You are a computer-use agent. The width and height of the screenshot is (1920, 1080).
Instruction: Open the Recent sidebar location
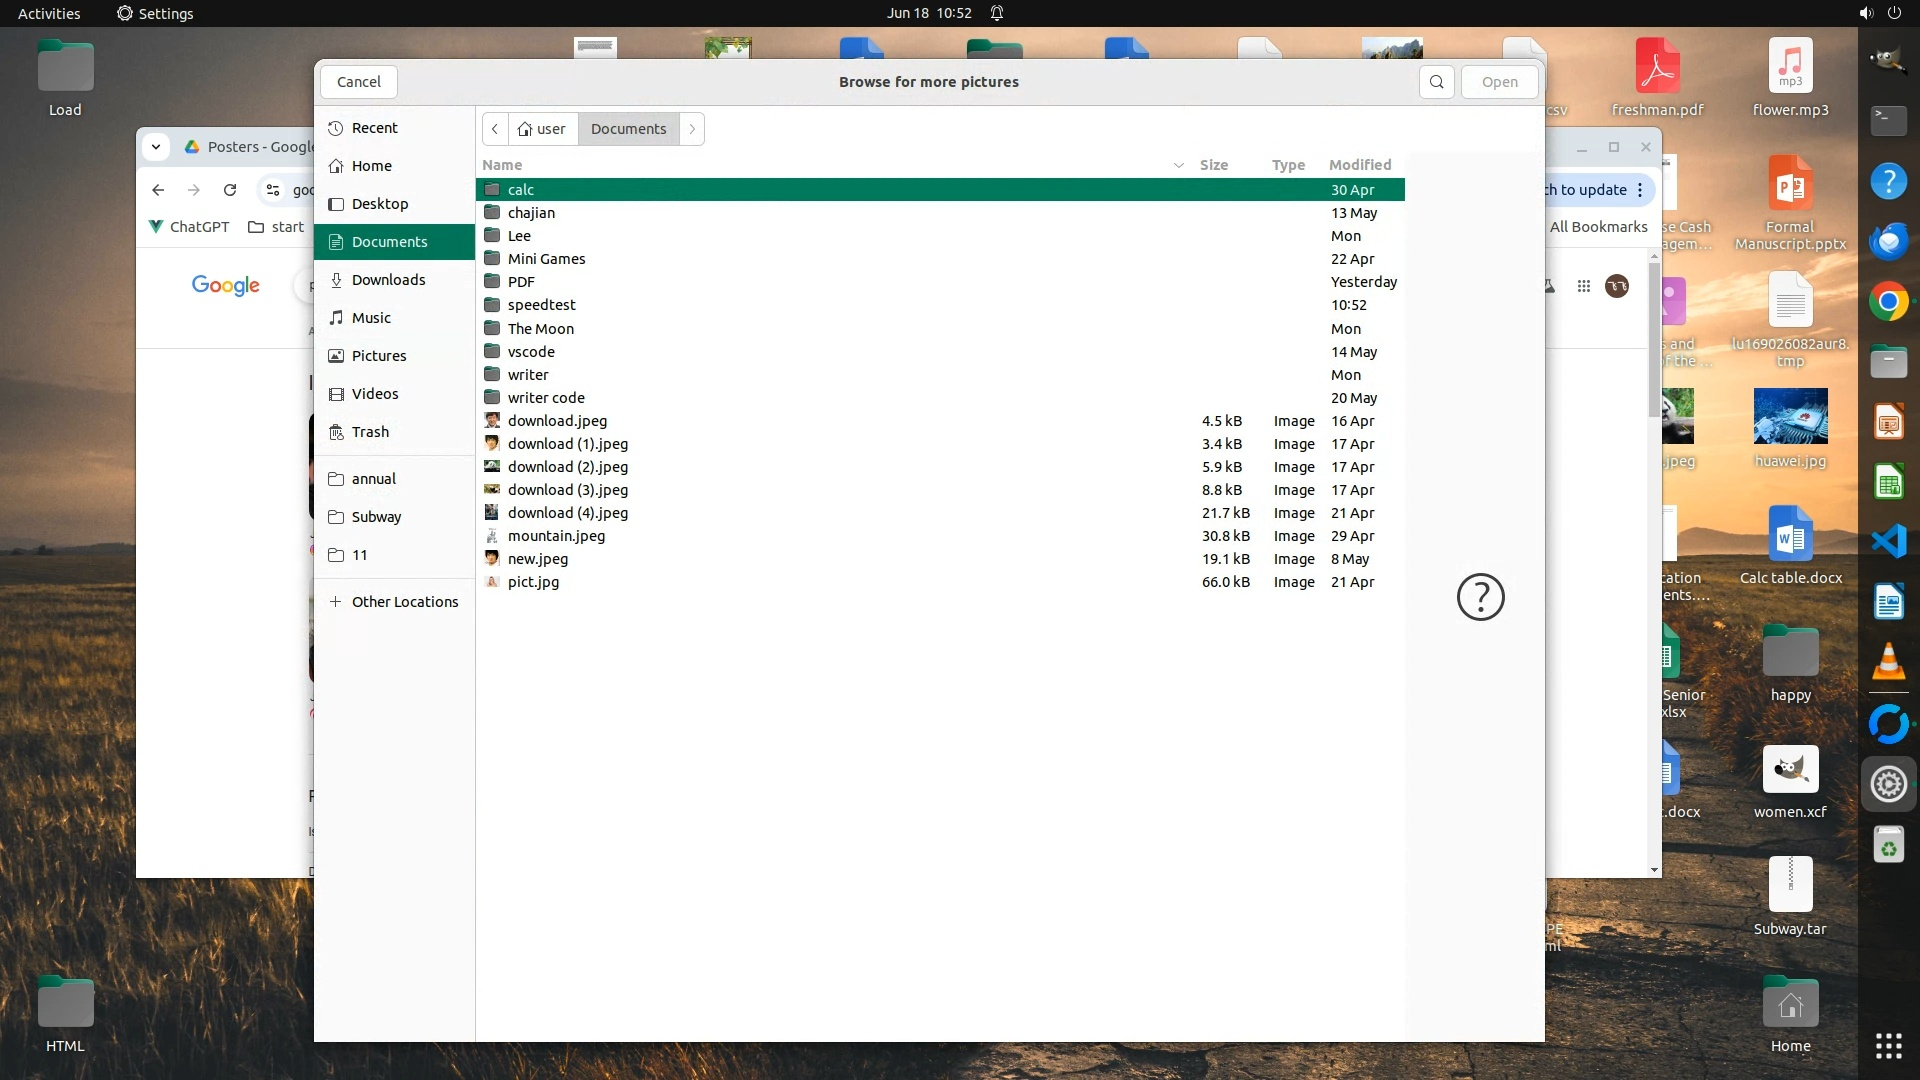click(x=374, y=128)
